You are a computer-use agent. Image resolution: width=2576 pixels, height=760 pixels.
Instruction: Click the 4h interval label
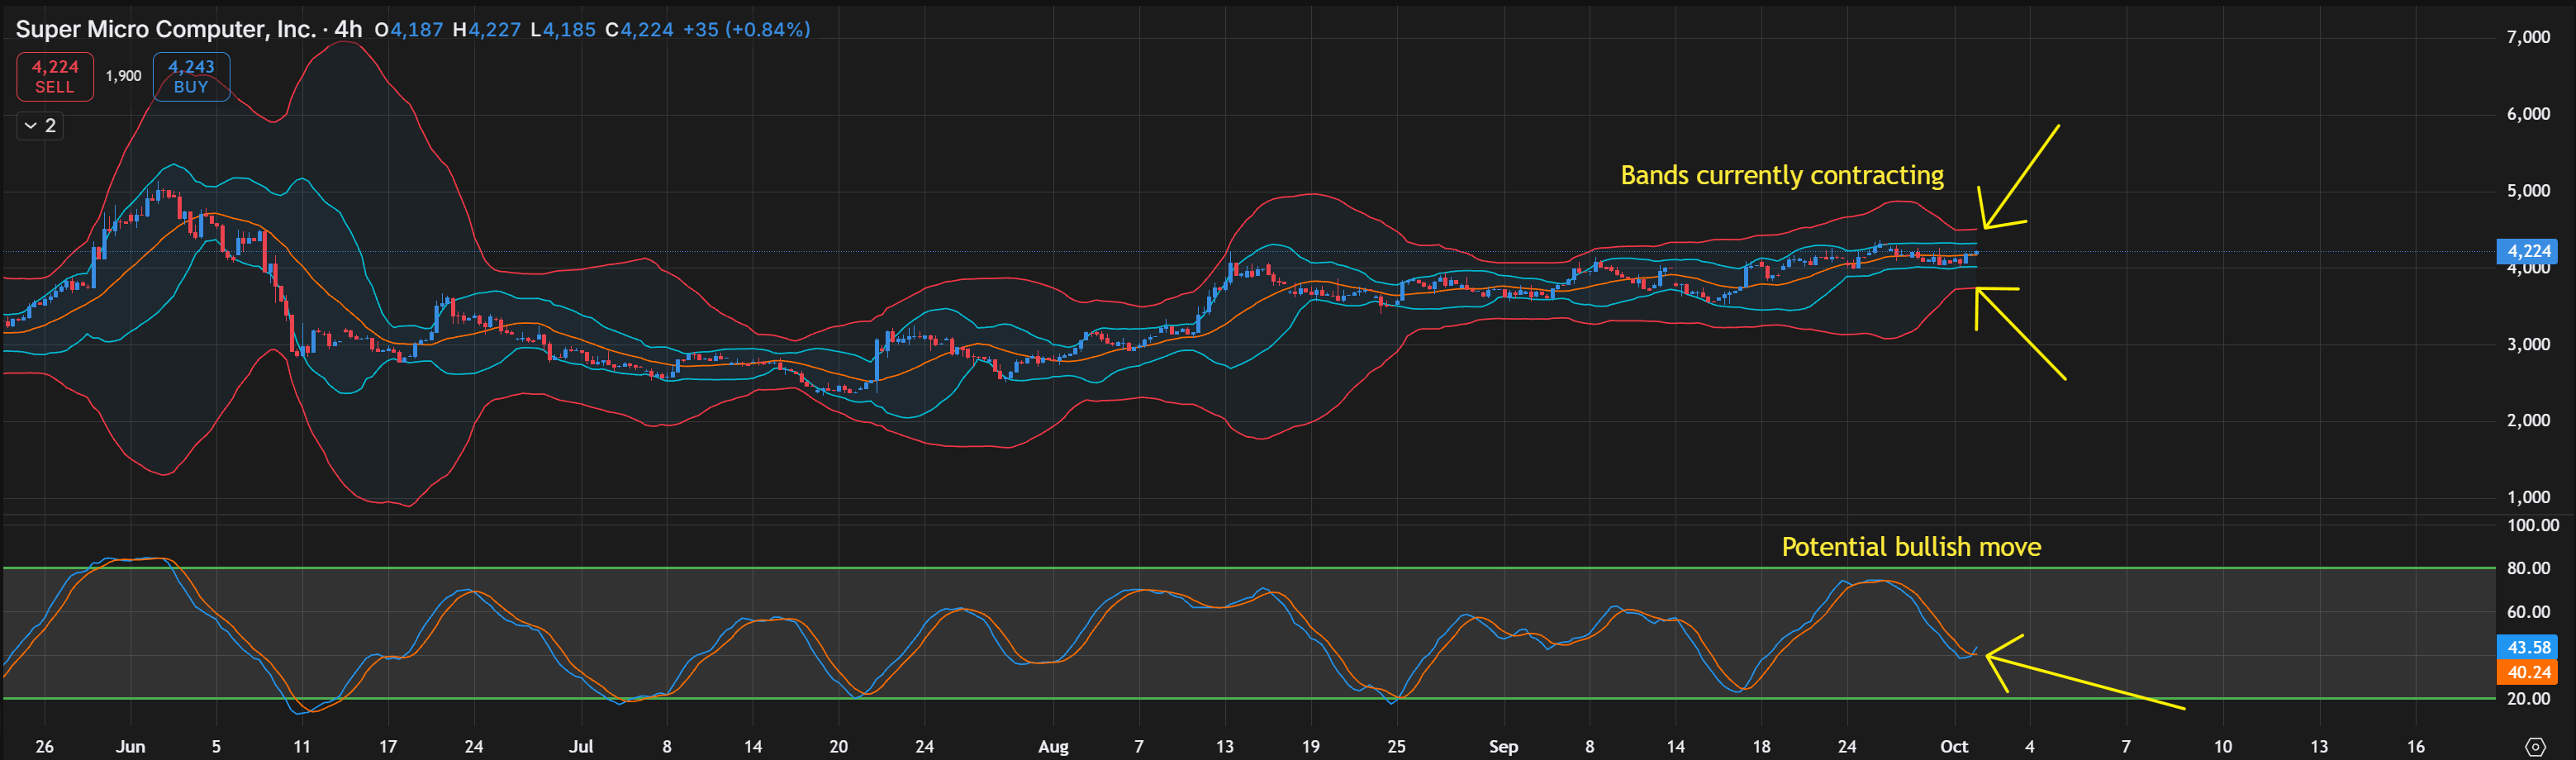(348, 29)
